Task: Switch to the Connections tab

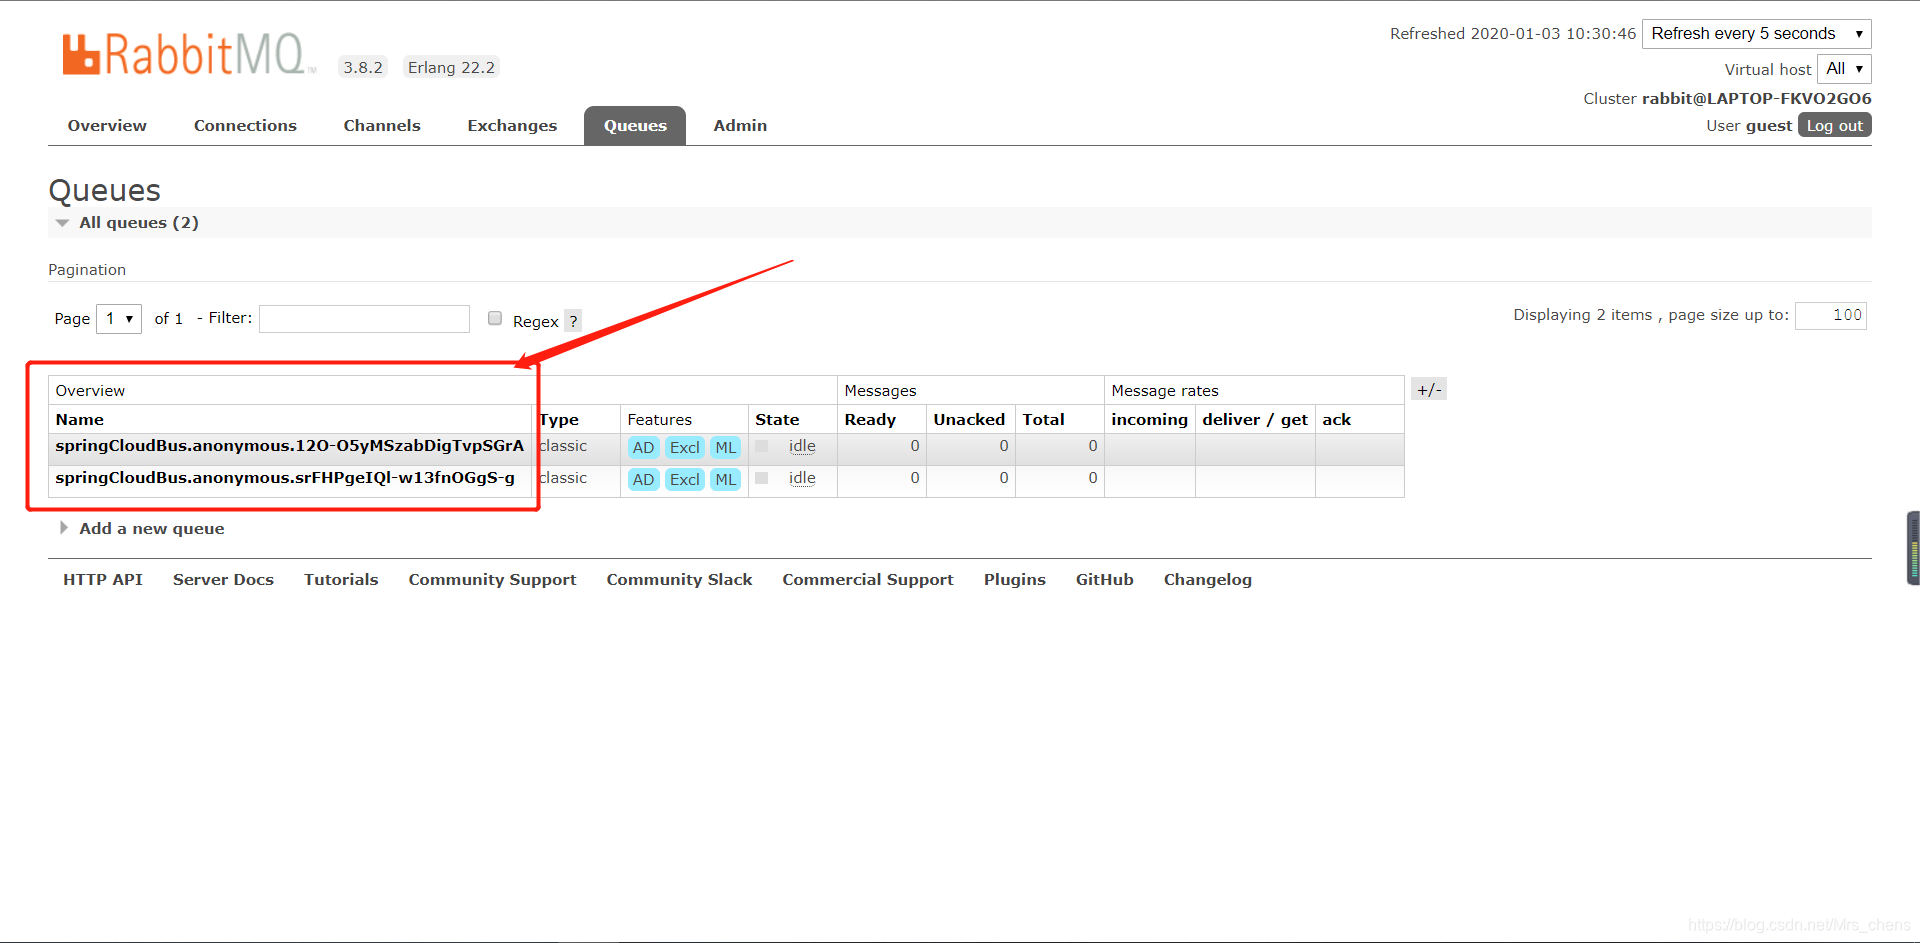Action: tap(245, 125)
